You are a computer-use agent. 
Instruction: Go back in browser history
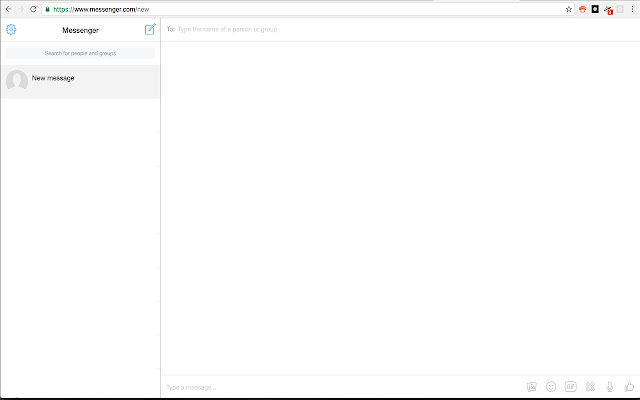point(8,9)
